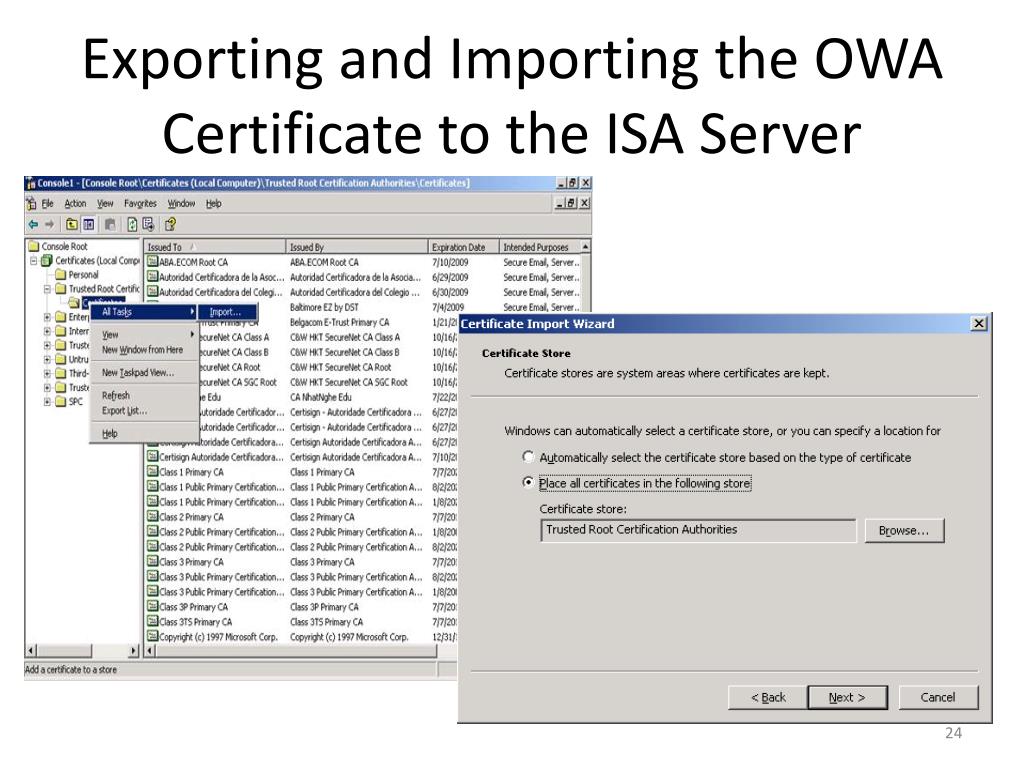Click the Class 2 Primary CA certificate icon
The image size is (1024, 768).
click(152, 517)
